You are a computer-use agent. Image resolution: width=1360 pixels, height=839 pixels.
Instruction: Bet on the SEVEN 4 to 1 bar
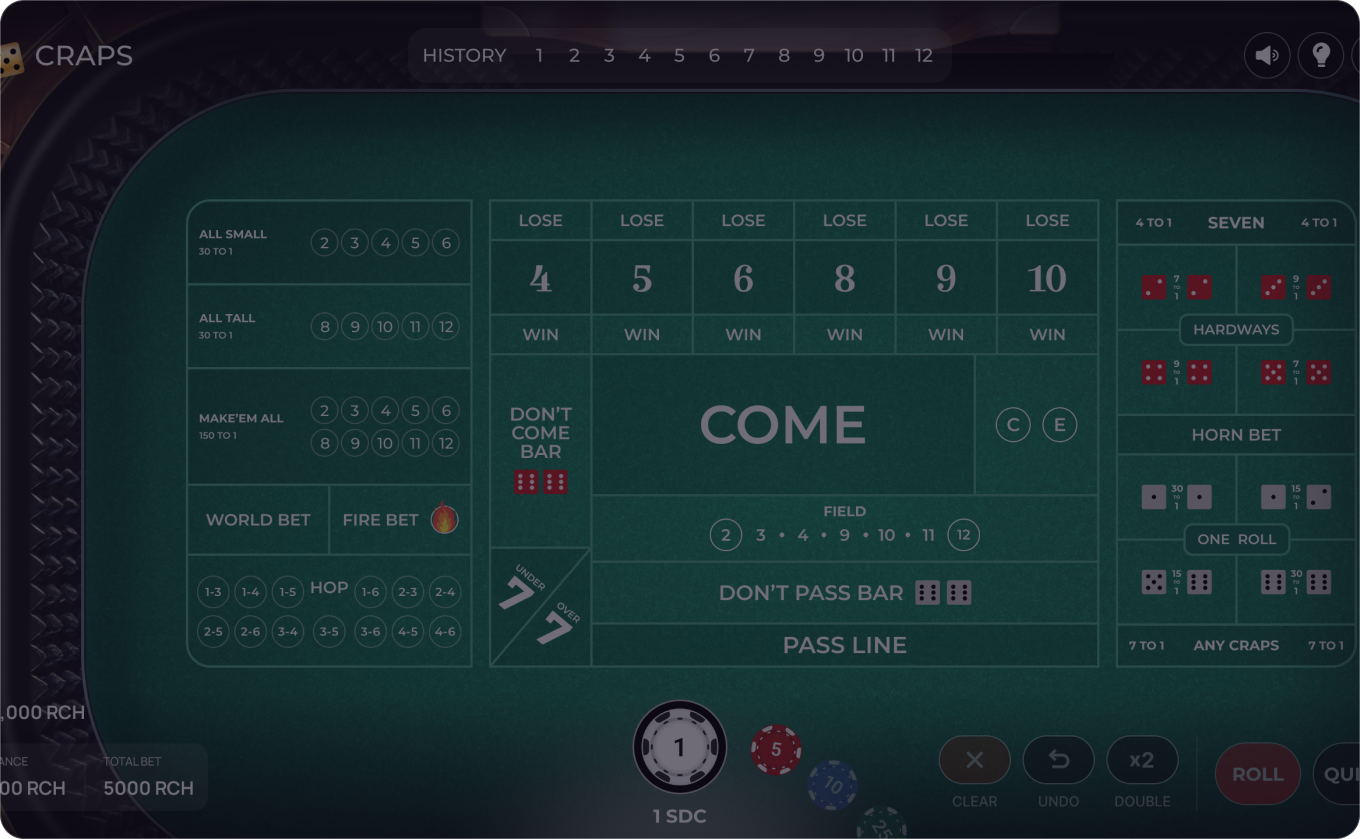(x=1236, y=222)
